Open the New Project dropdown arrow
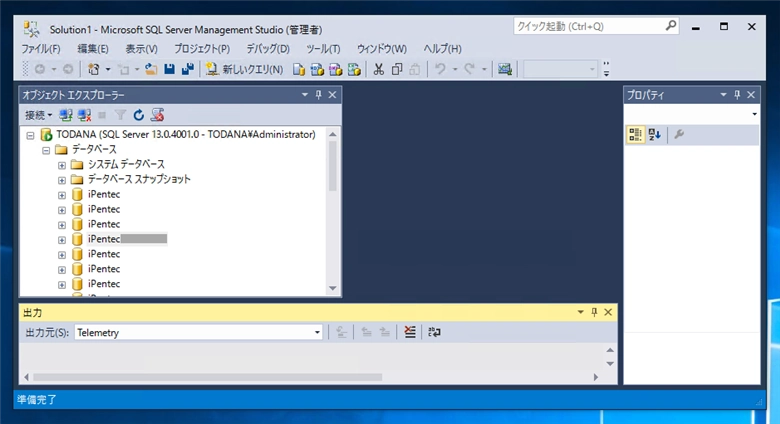780x424 pixels. click(107, 70)
